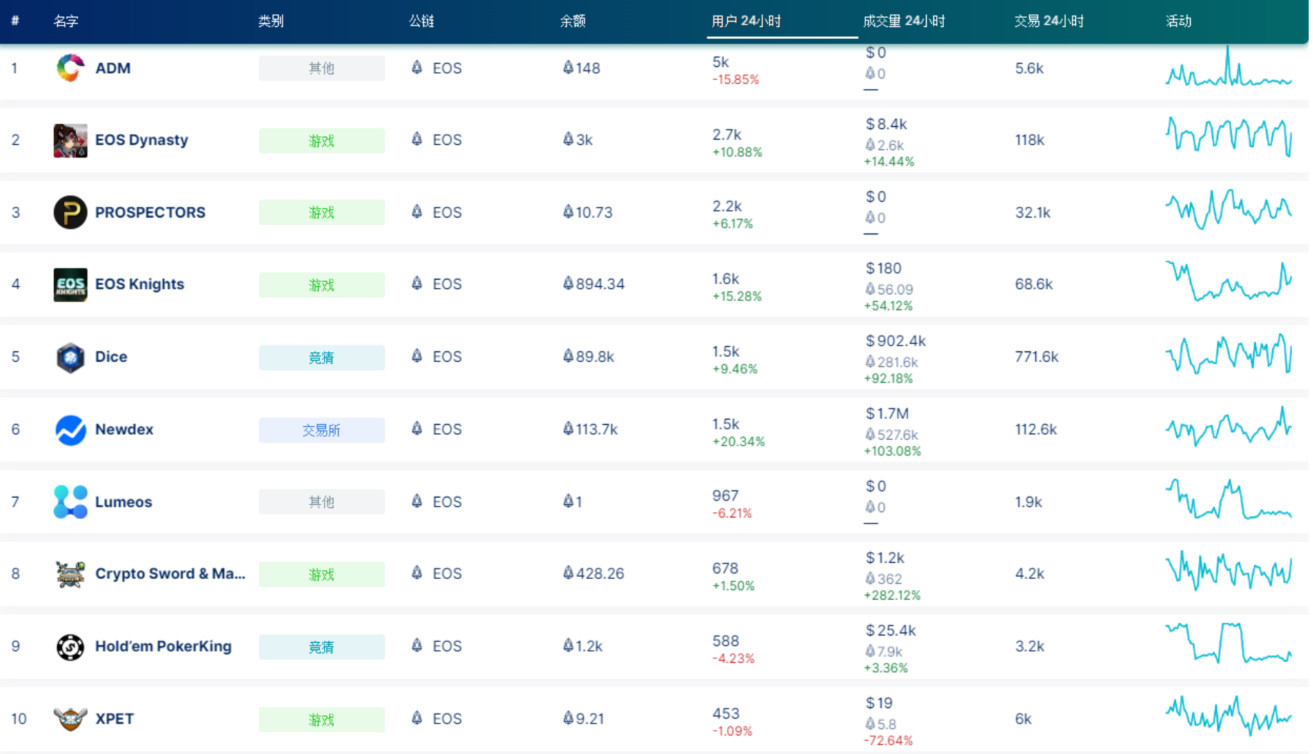Click the 113.7k balance value
1313x754 pixels.
point(590,429)
